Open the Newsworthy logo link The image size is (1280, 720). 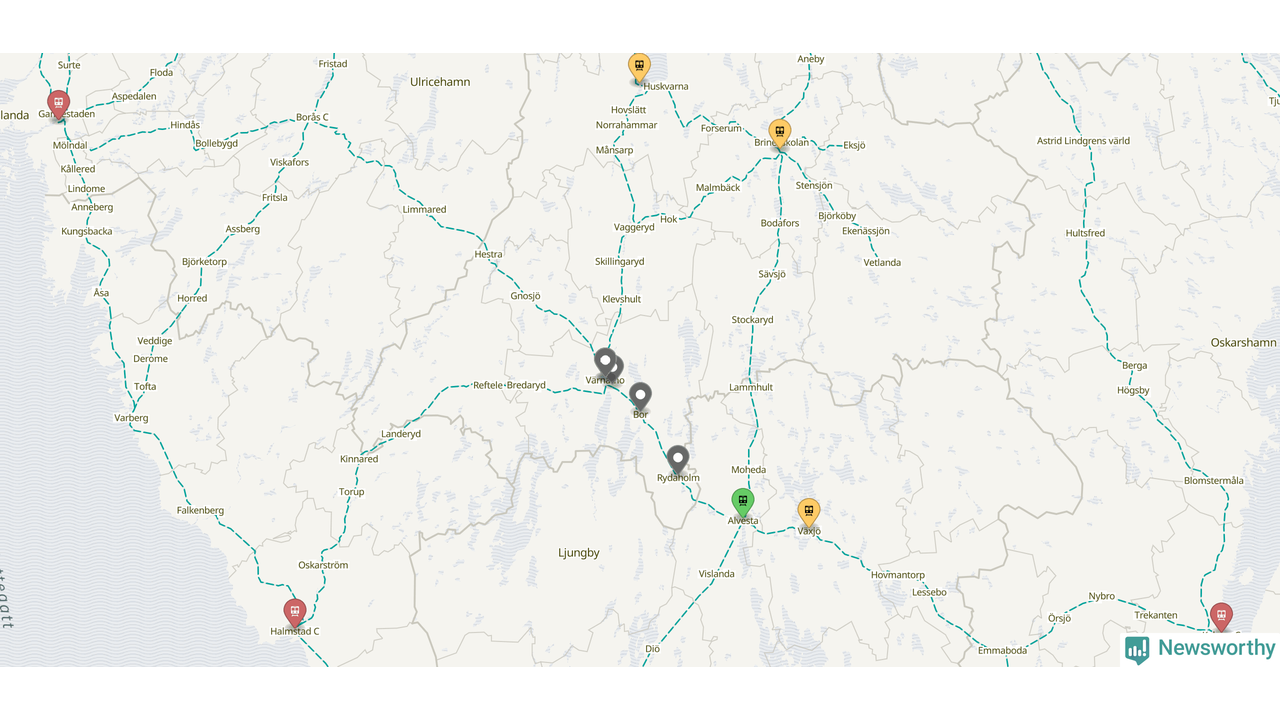[x=1200, y=649]
